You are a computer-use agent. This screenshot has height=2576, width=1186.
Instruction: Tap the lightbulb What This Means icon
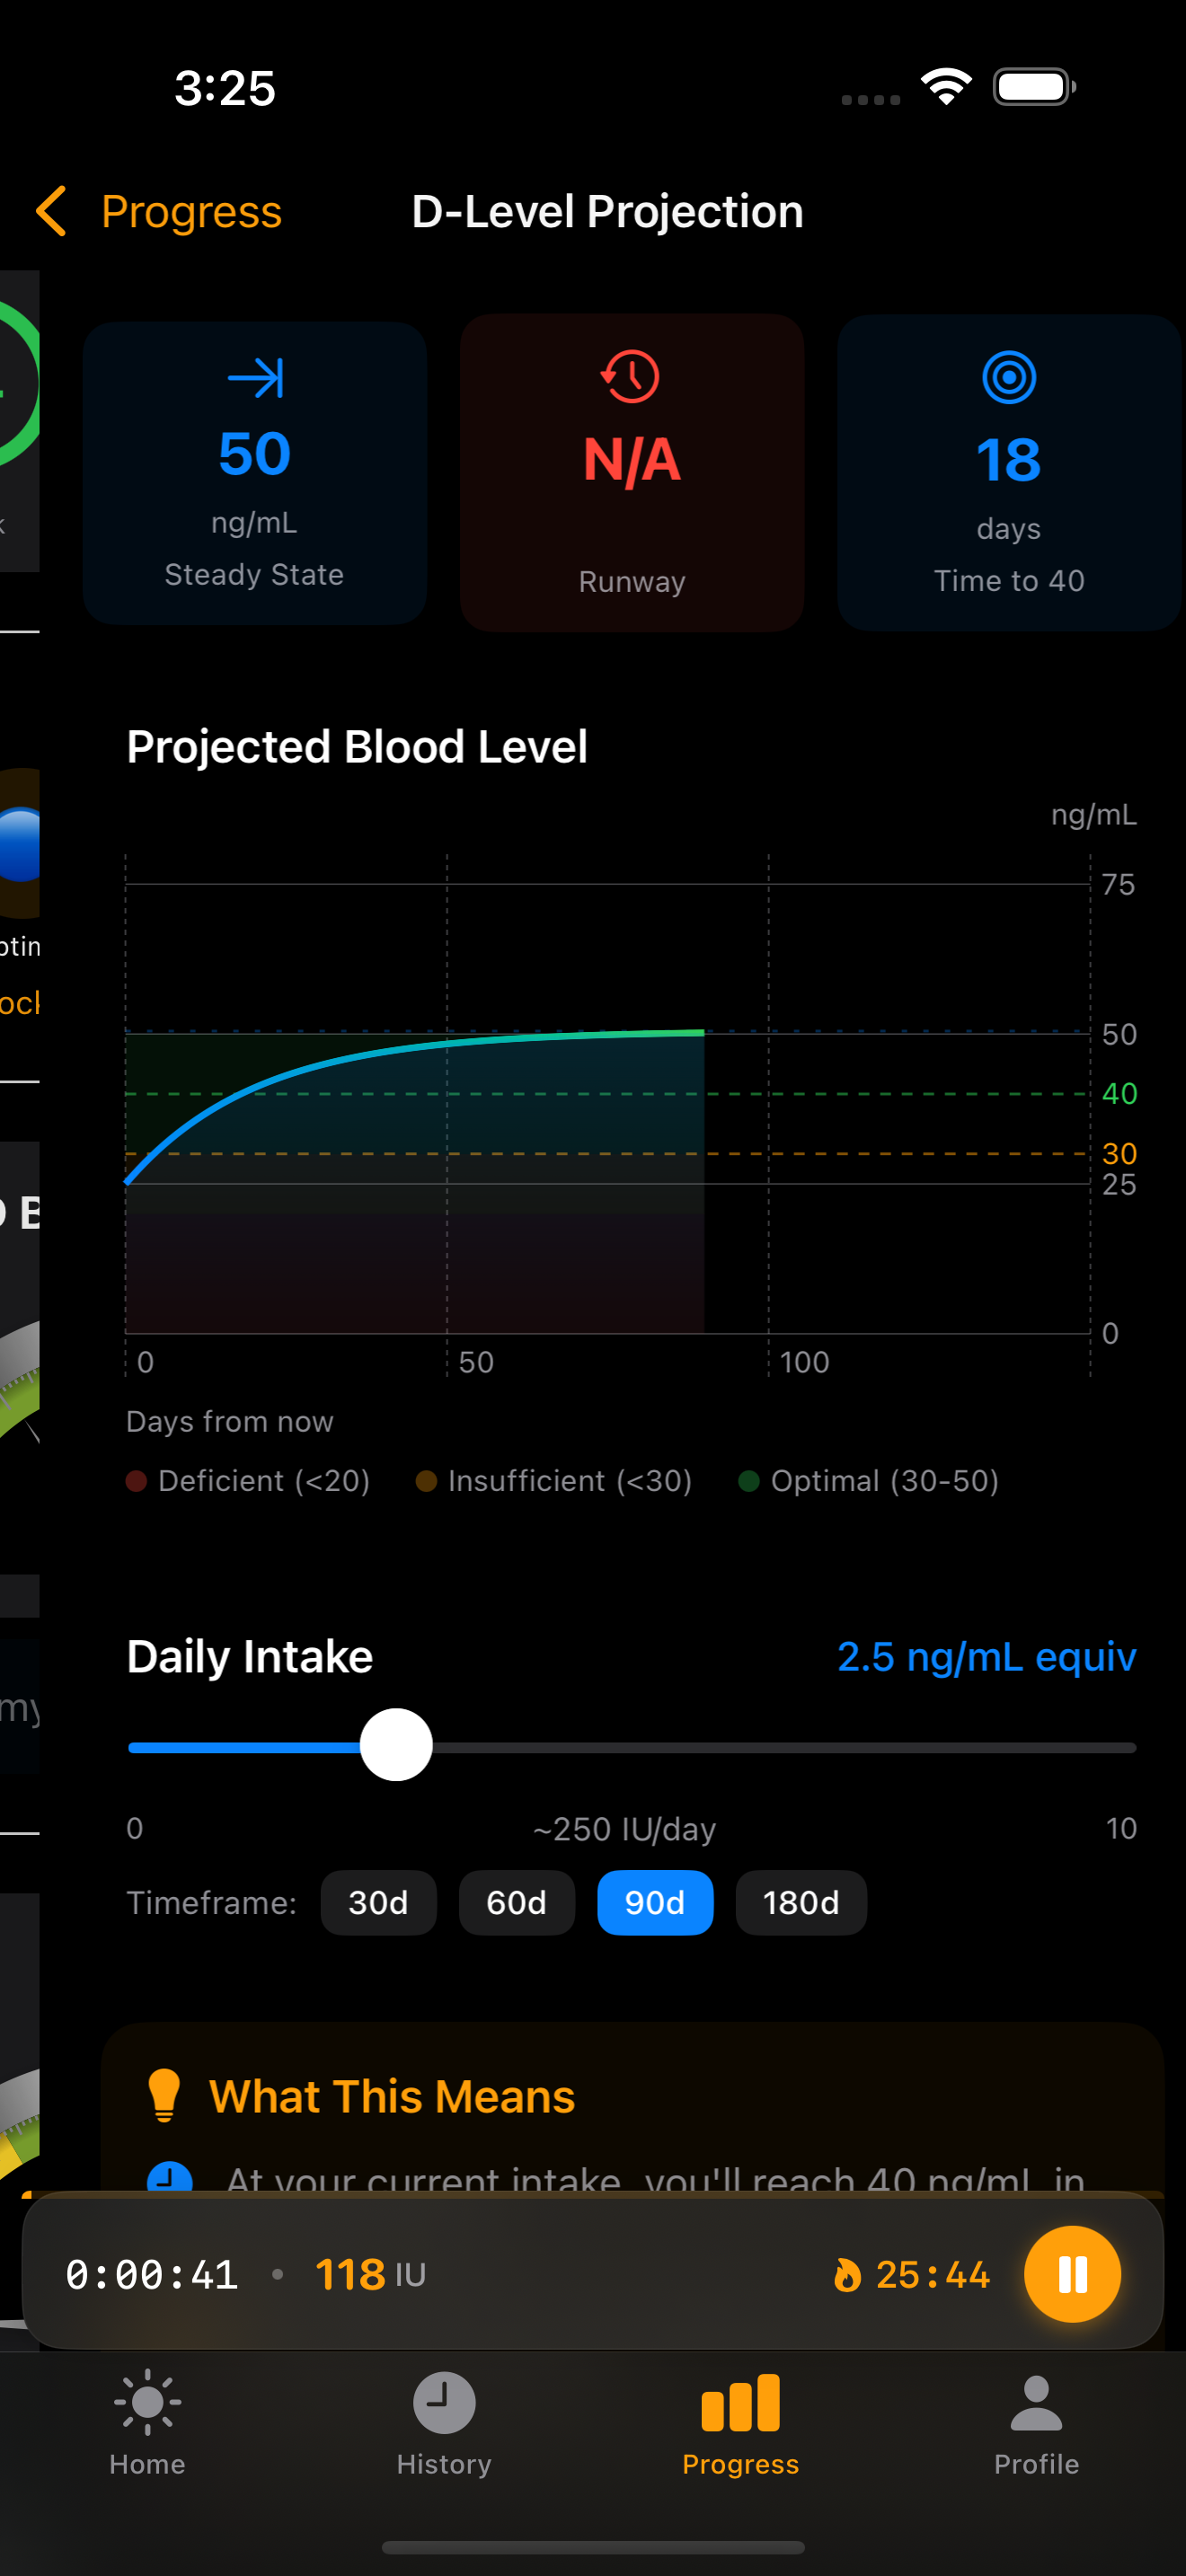[164, 2095]
